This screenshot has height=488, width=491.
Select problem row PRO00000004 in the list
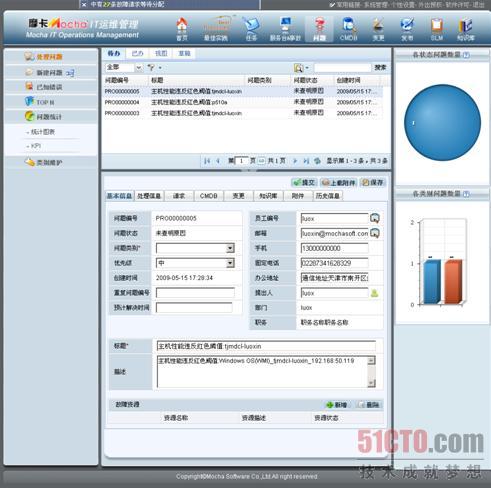[x=243, y=102]
